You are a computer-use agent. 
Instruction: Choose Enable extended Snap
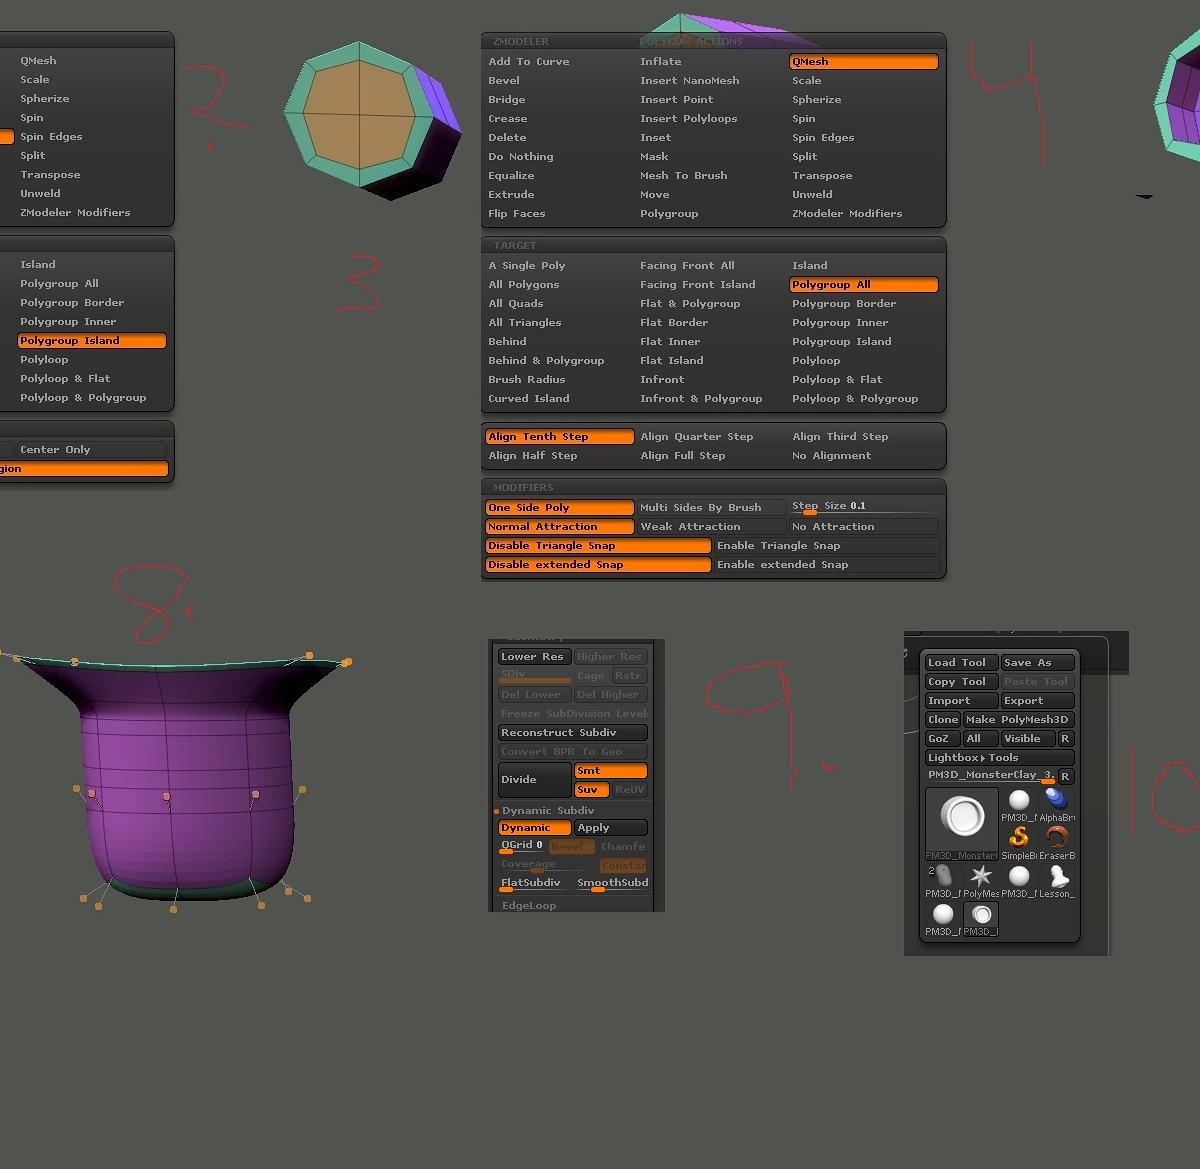coord(827,565)
